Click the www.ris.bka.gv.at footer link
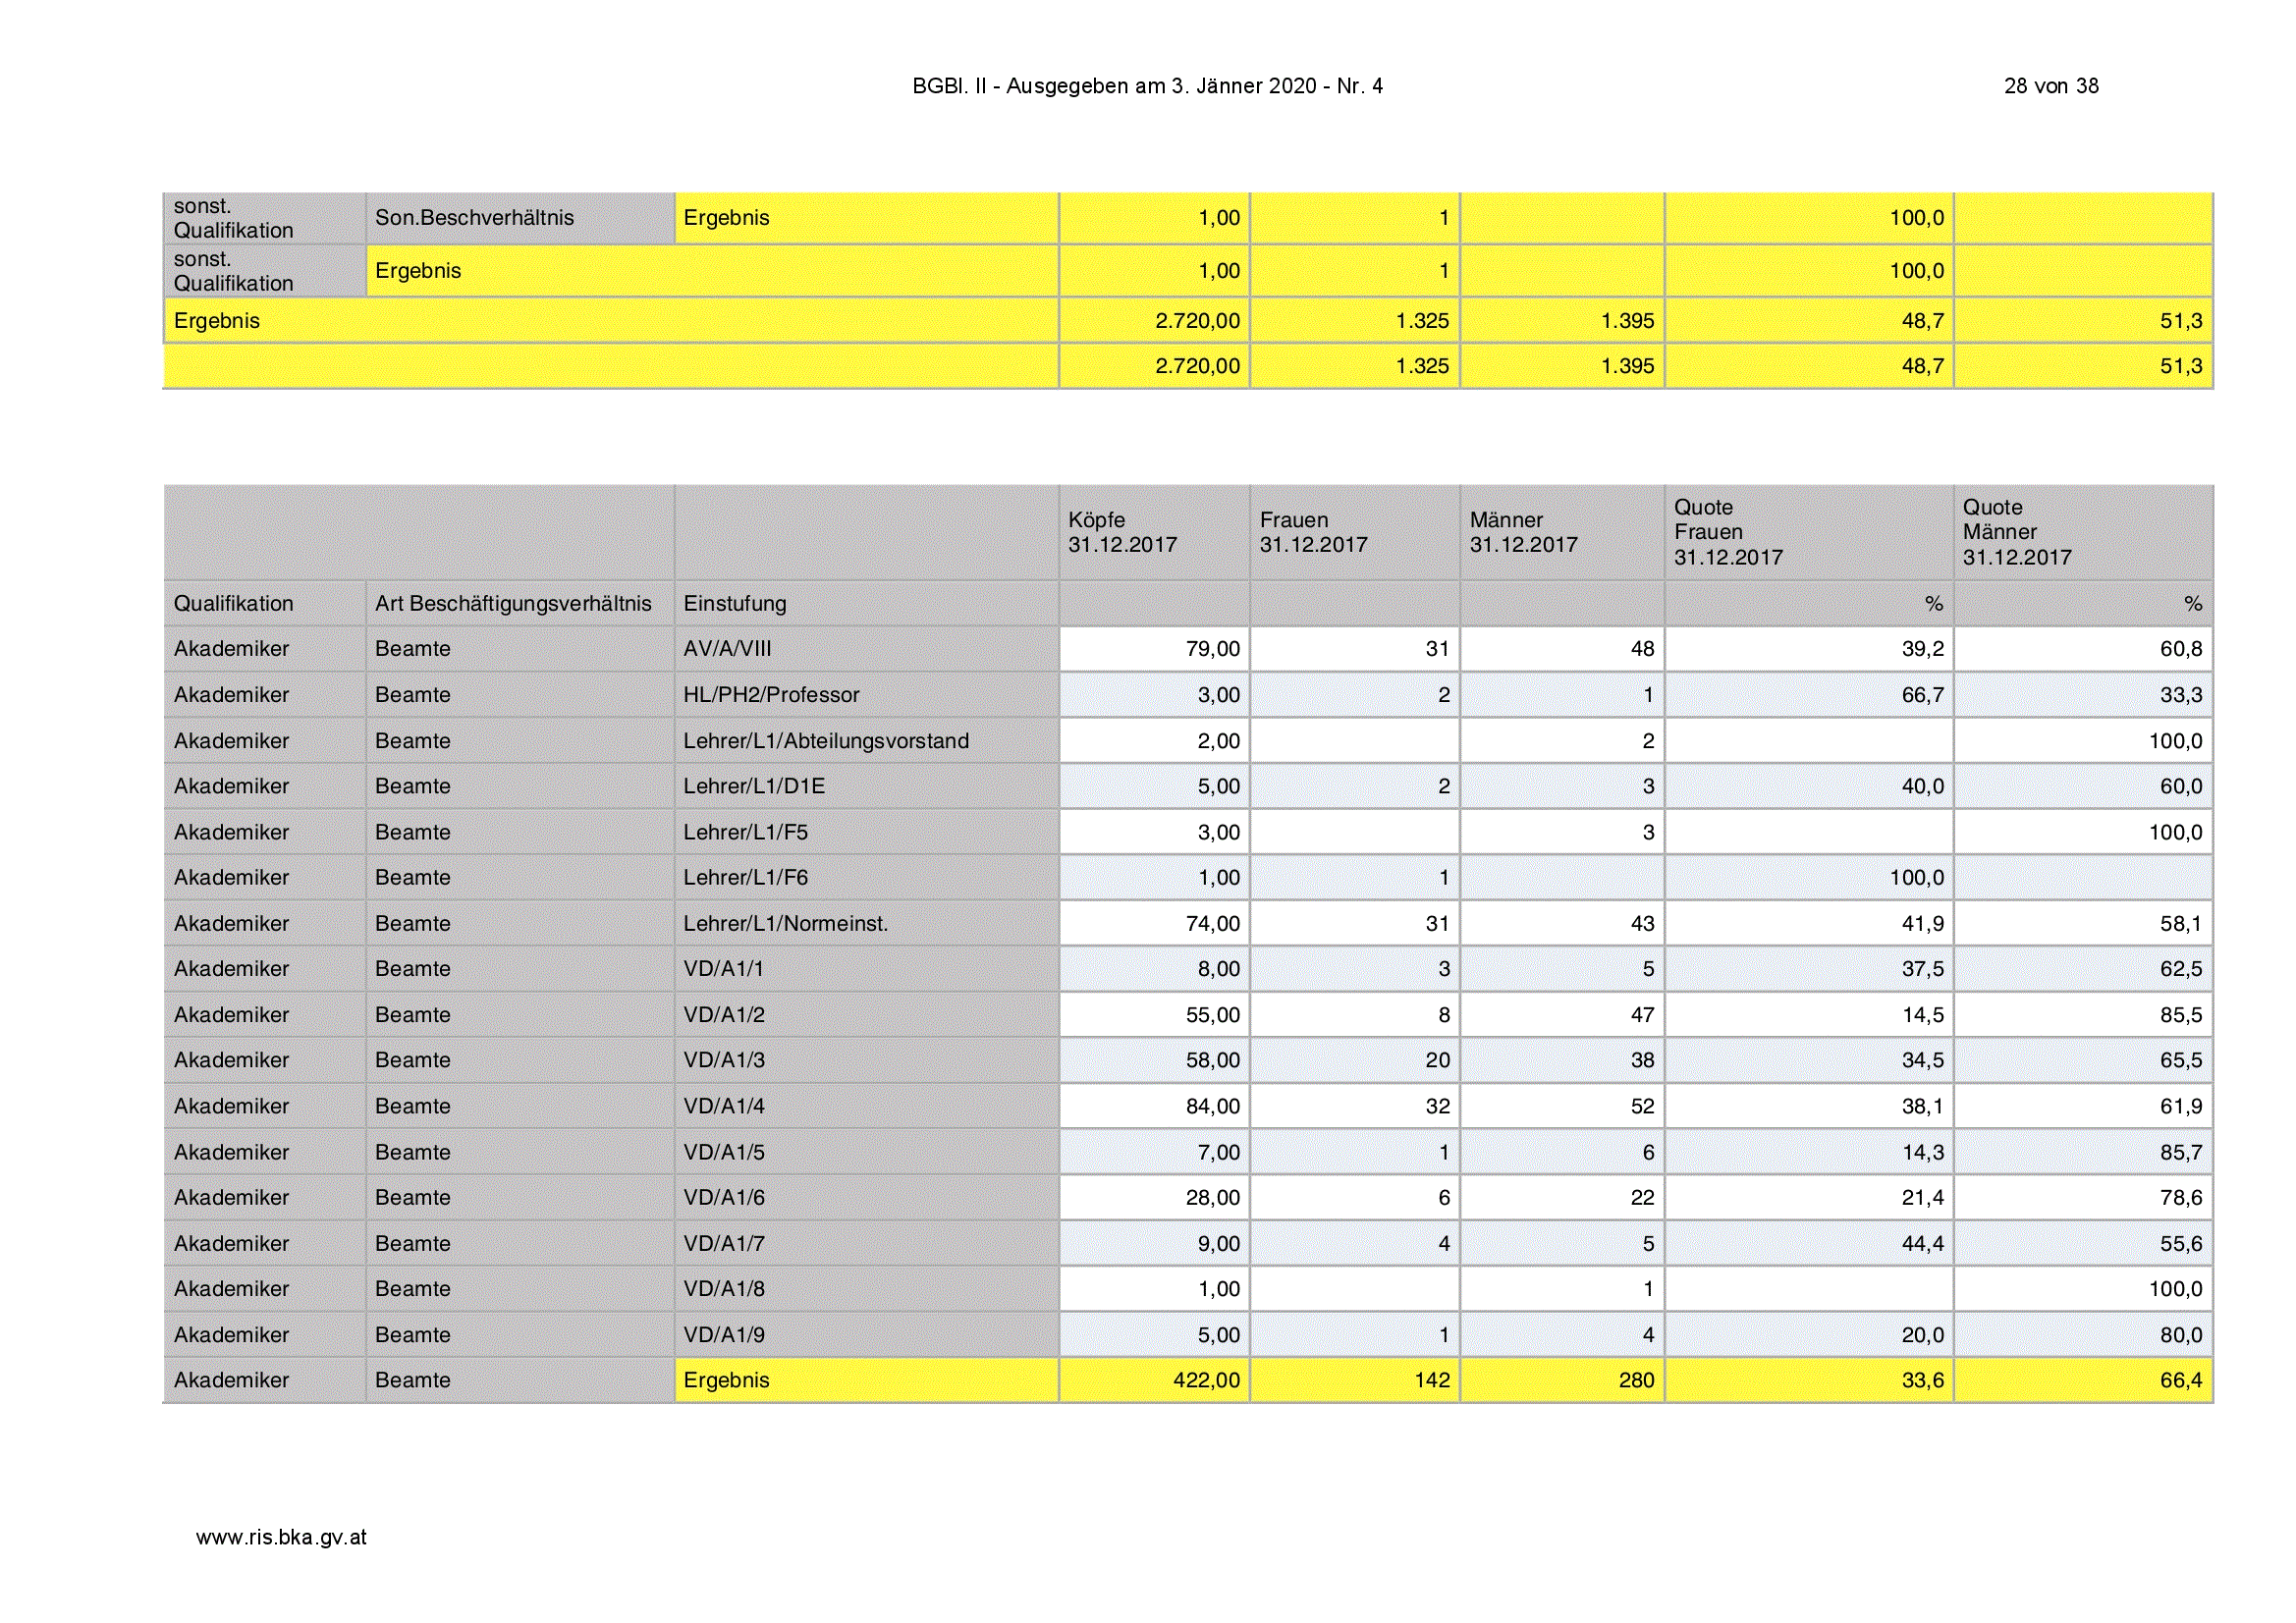2296x1623 pixels. (x=281, y=1538)
